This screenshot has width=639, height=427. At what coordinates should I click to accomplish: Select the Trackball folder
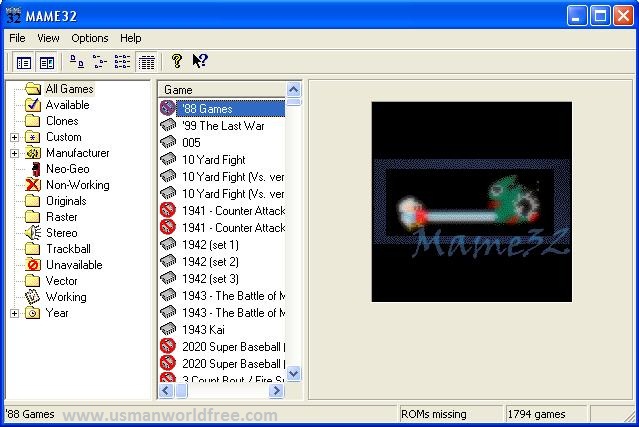click(68, 249)
